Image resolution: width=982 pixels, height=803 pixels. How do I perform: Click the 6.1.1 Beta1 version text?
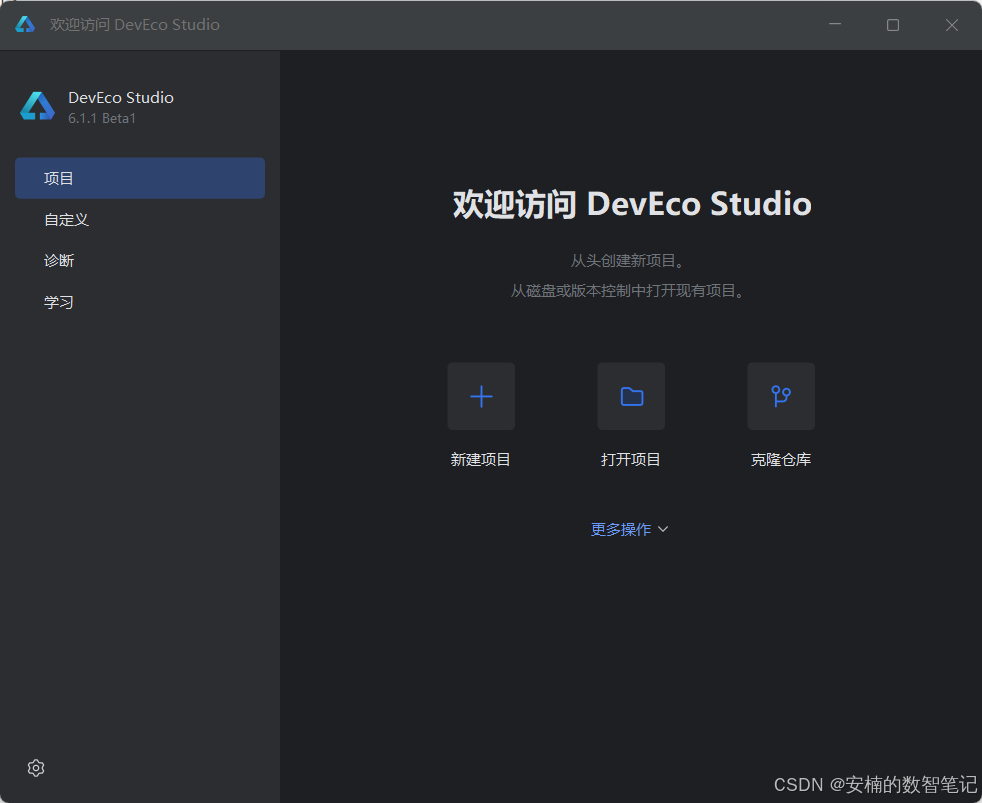(102, 118)
